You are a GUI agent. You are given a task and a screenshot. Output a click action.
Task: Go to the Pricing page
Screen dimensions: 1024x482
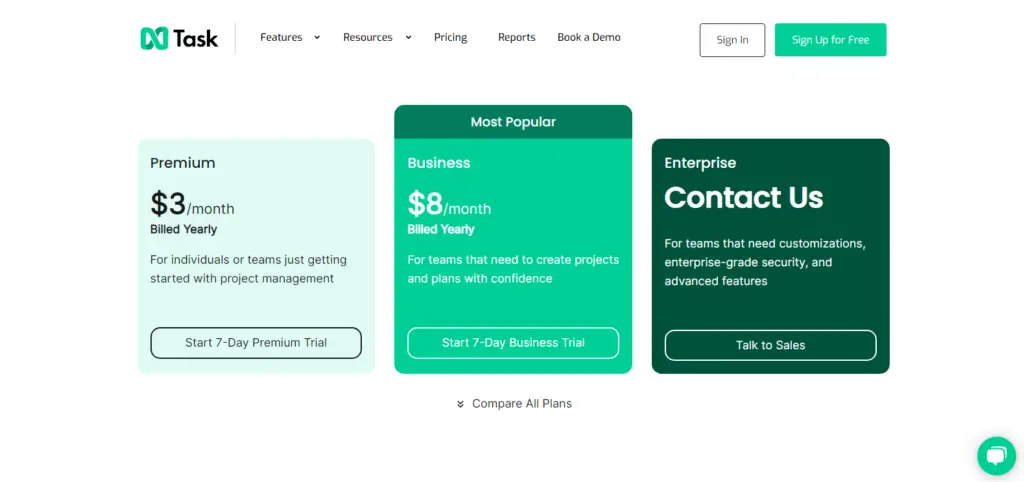451,37
